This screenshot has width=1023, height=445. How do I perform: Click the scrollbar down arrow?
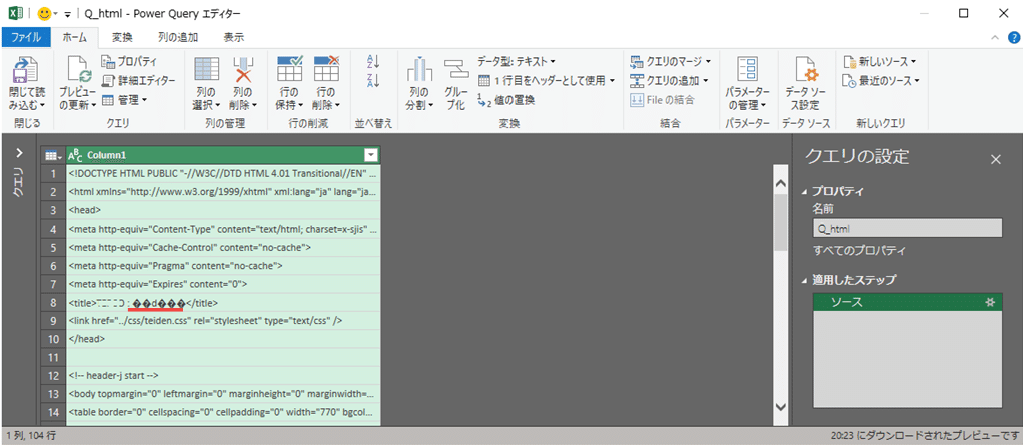click(781, 406)
